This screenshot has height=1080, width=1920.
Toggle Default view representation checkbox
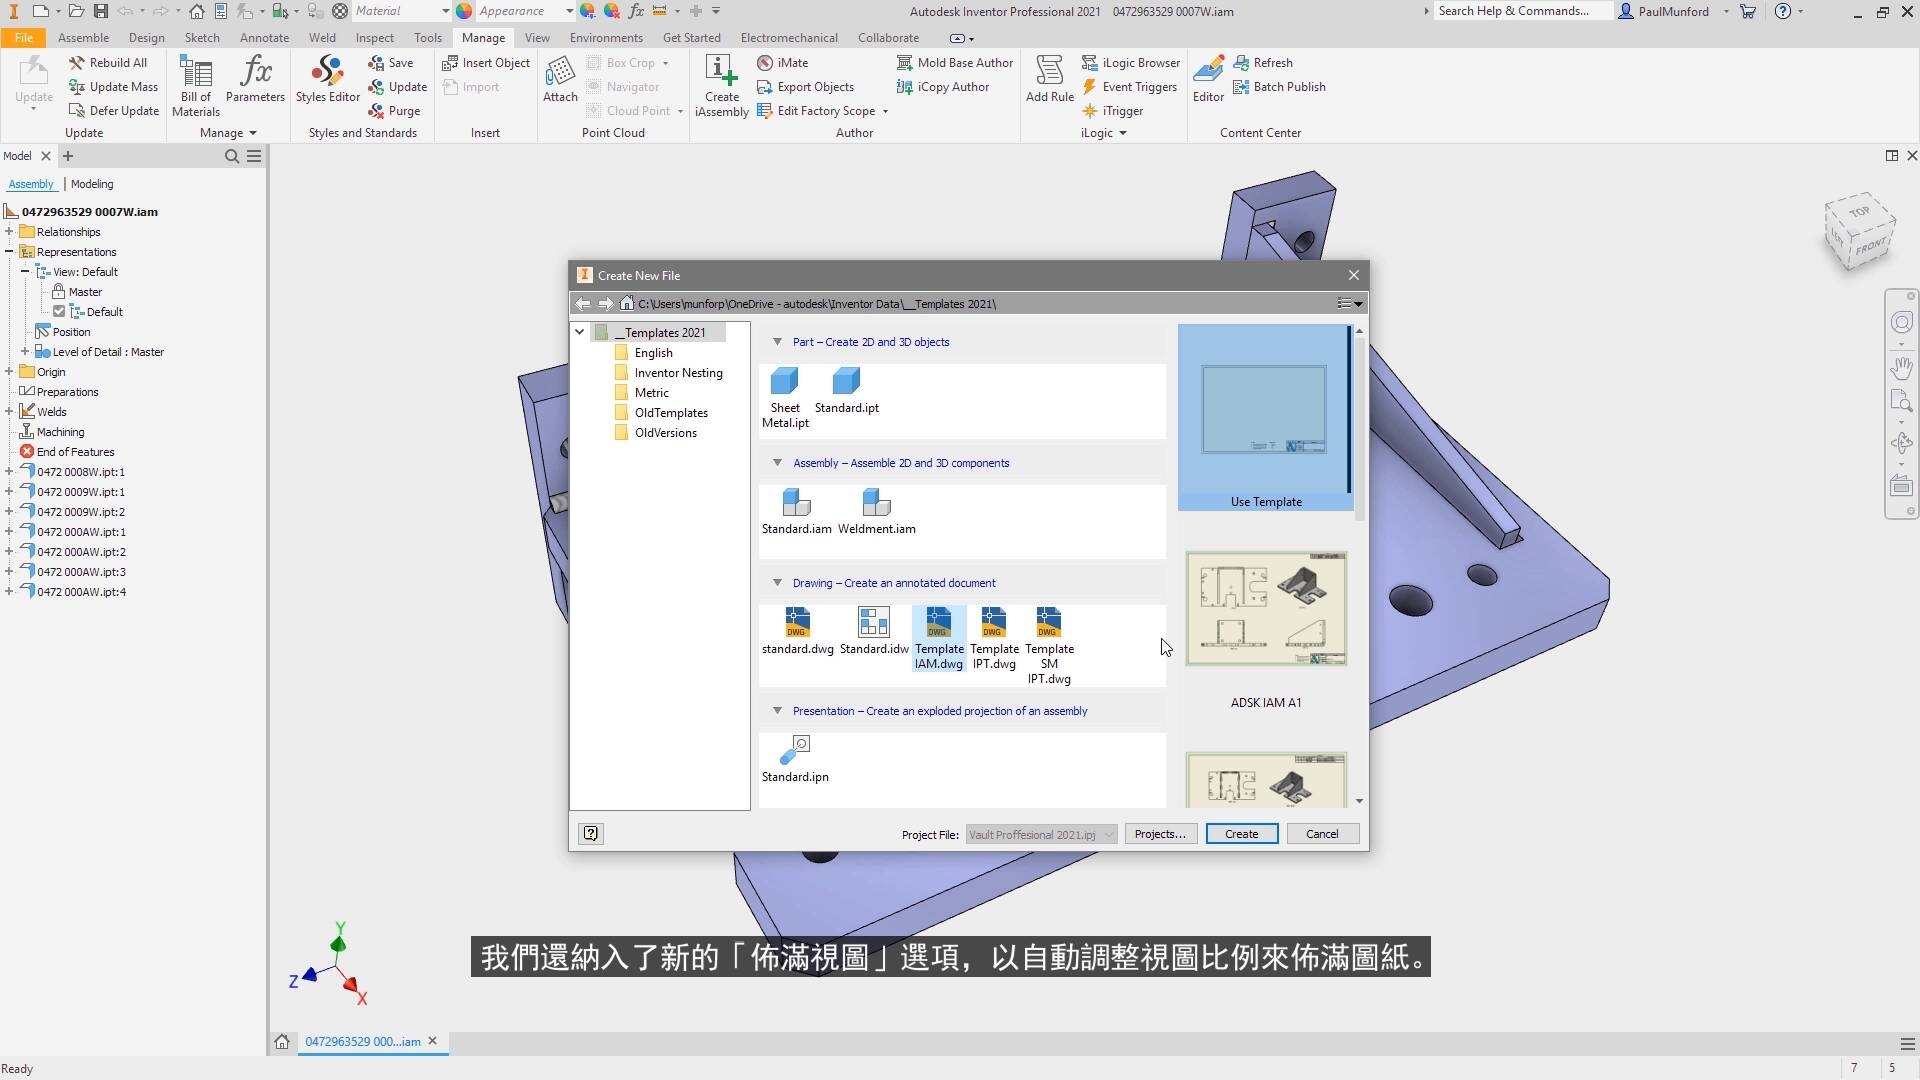pyautogui.click(x=59, y=312)
